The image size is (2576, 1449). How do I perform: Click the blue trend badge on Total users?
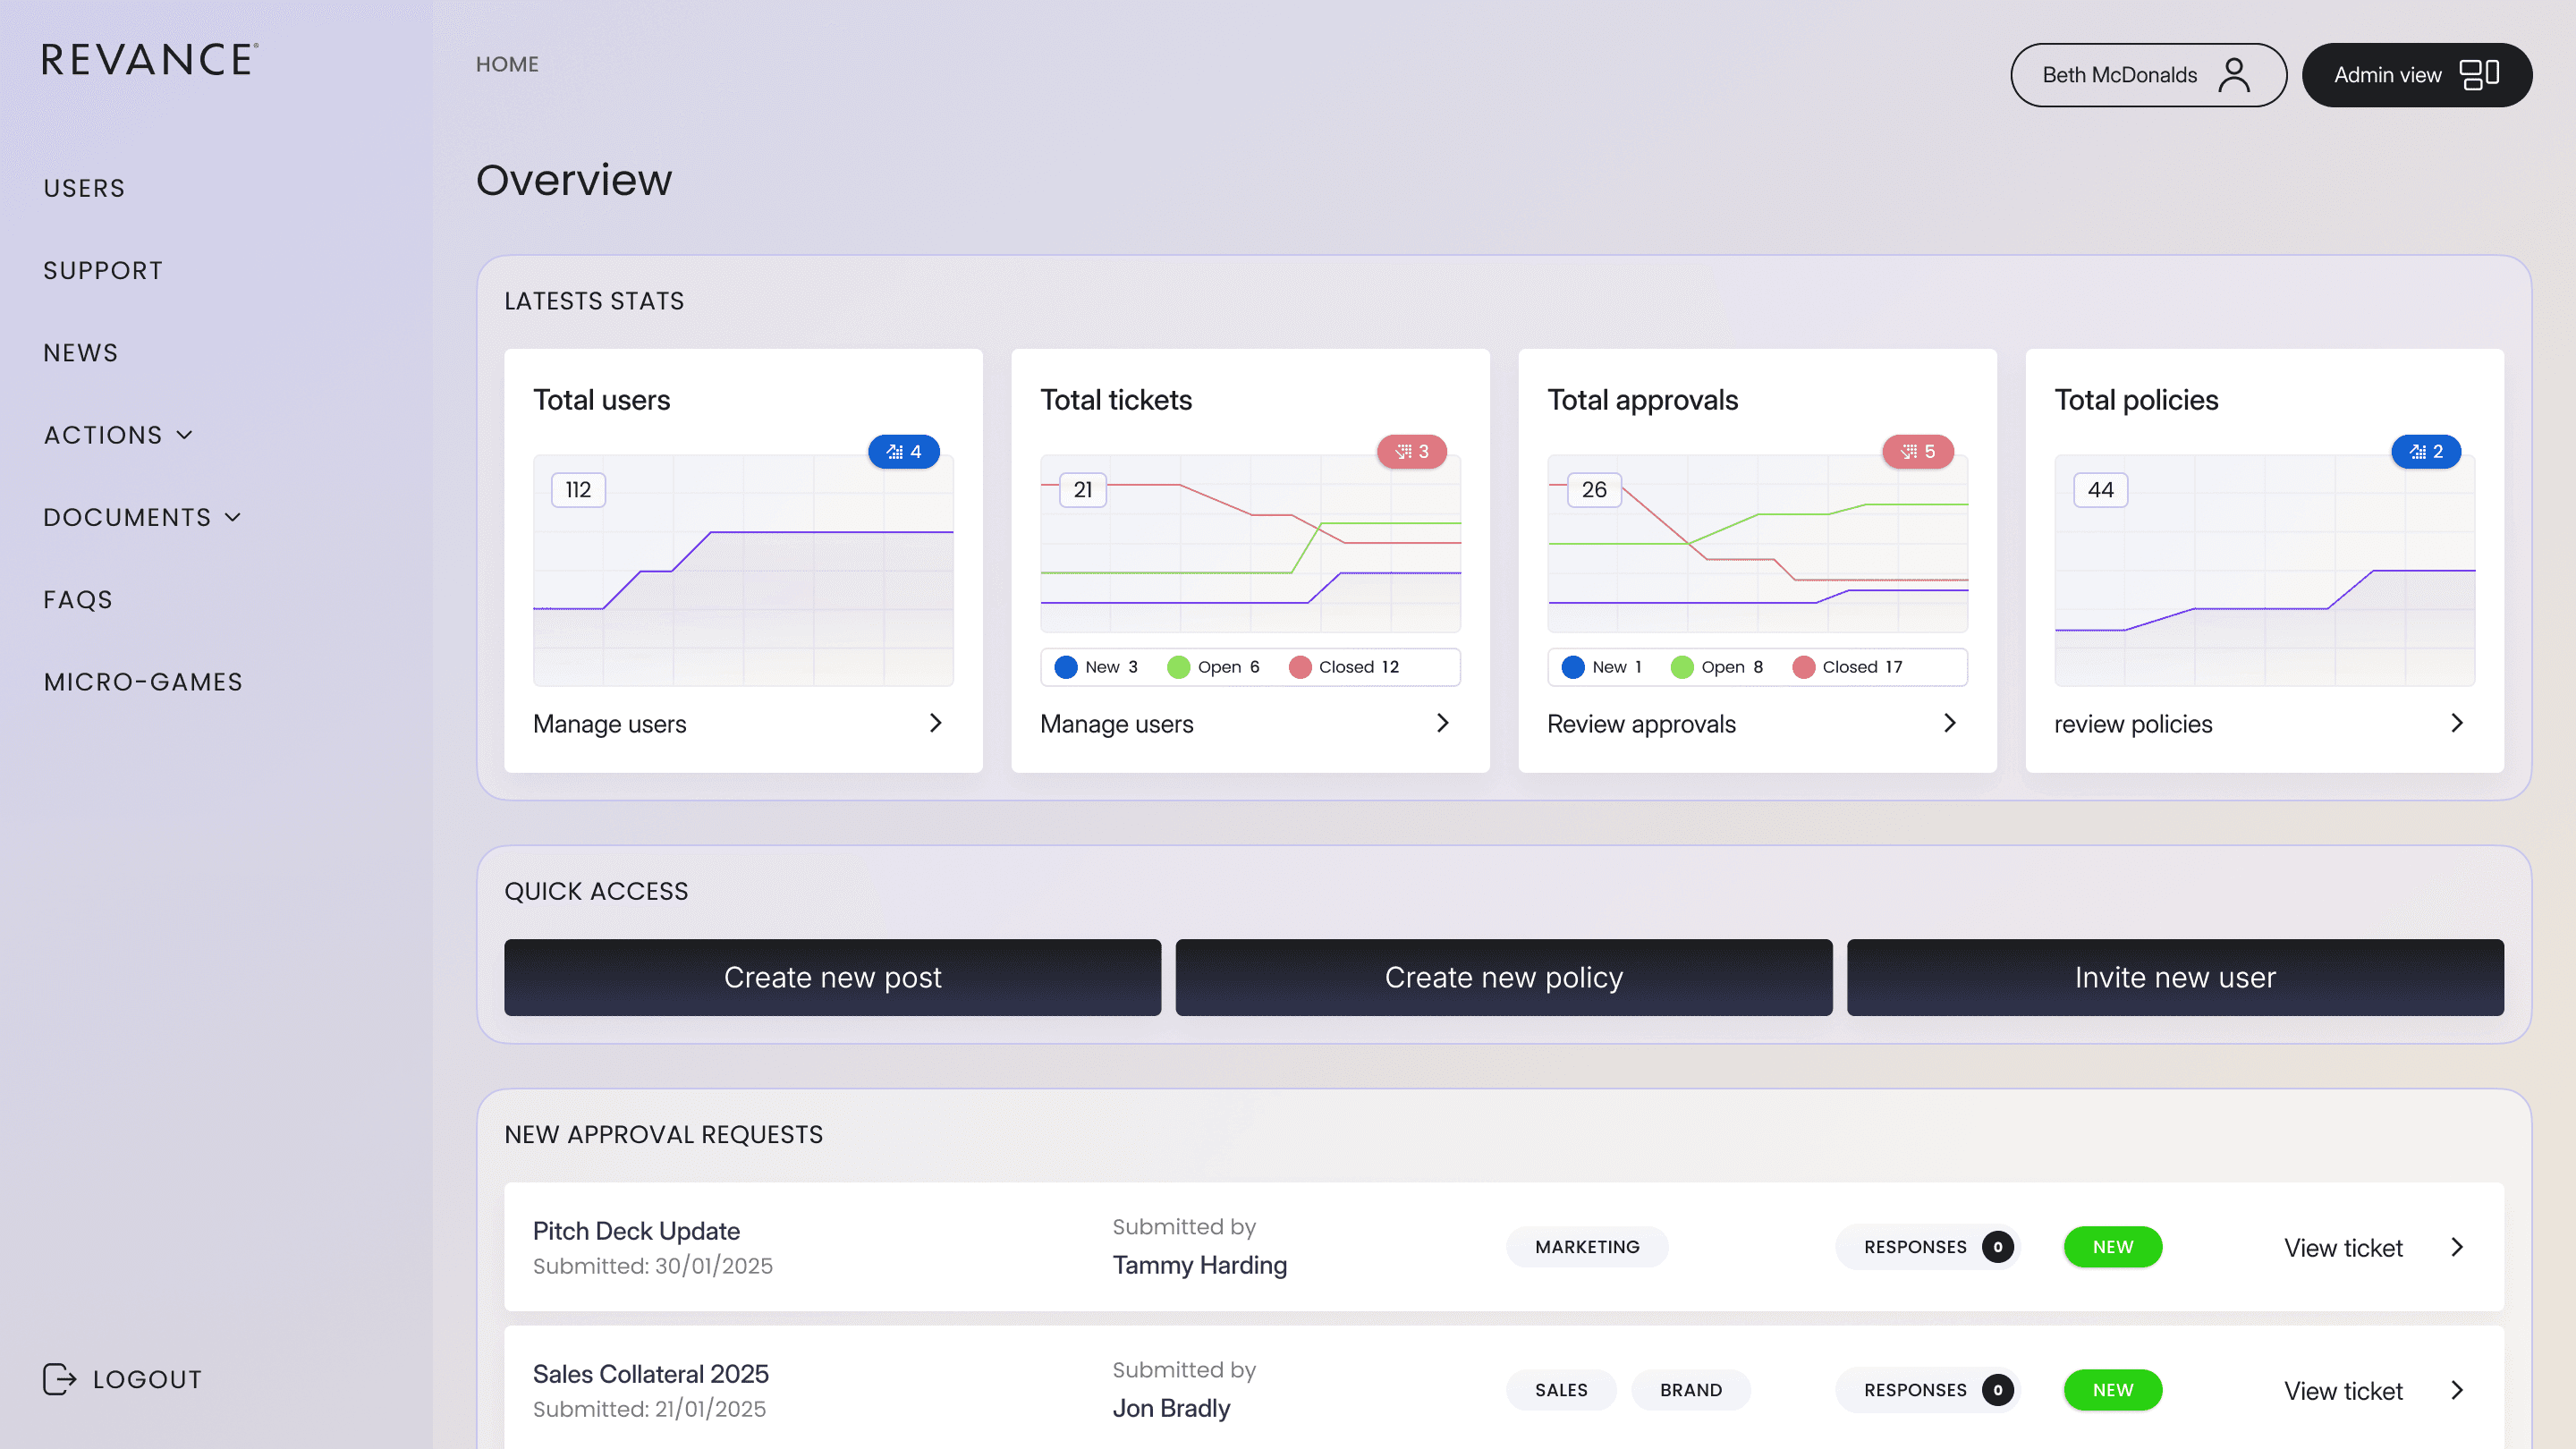tap(903, 452)
